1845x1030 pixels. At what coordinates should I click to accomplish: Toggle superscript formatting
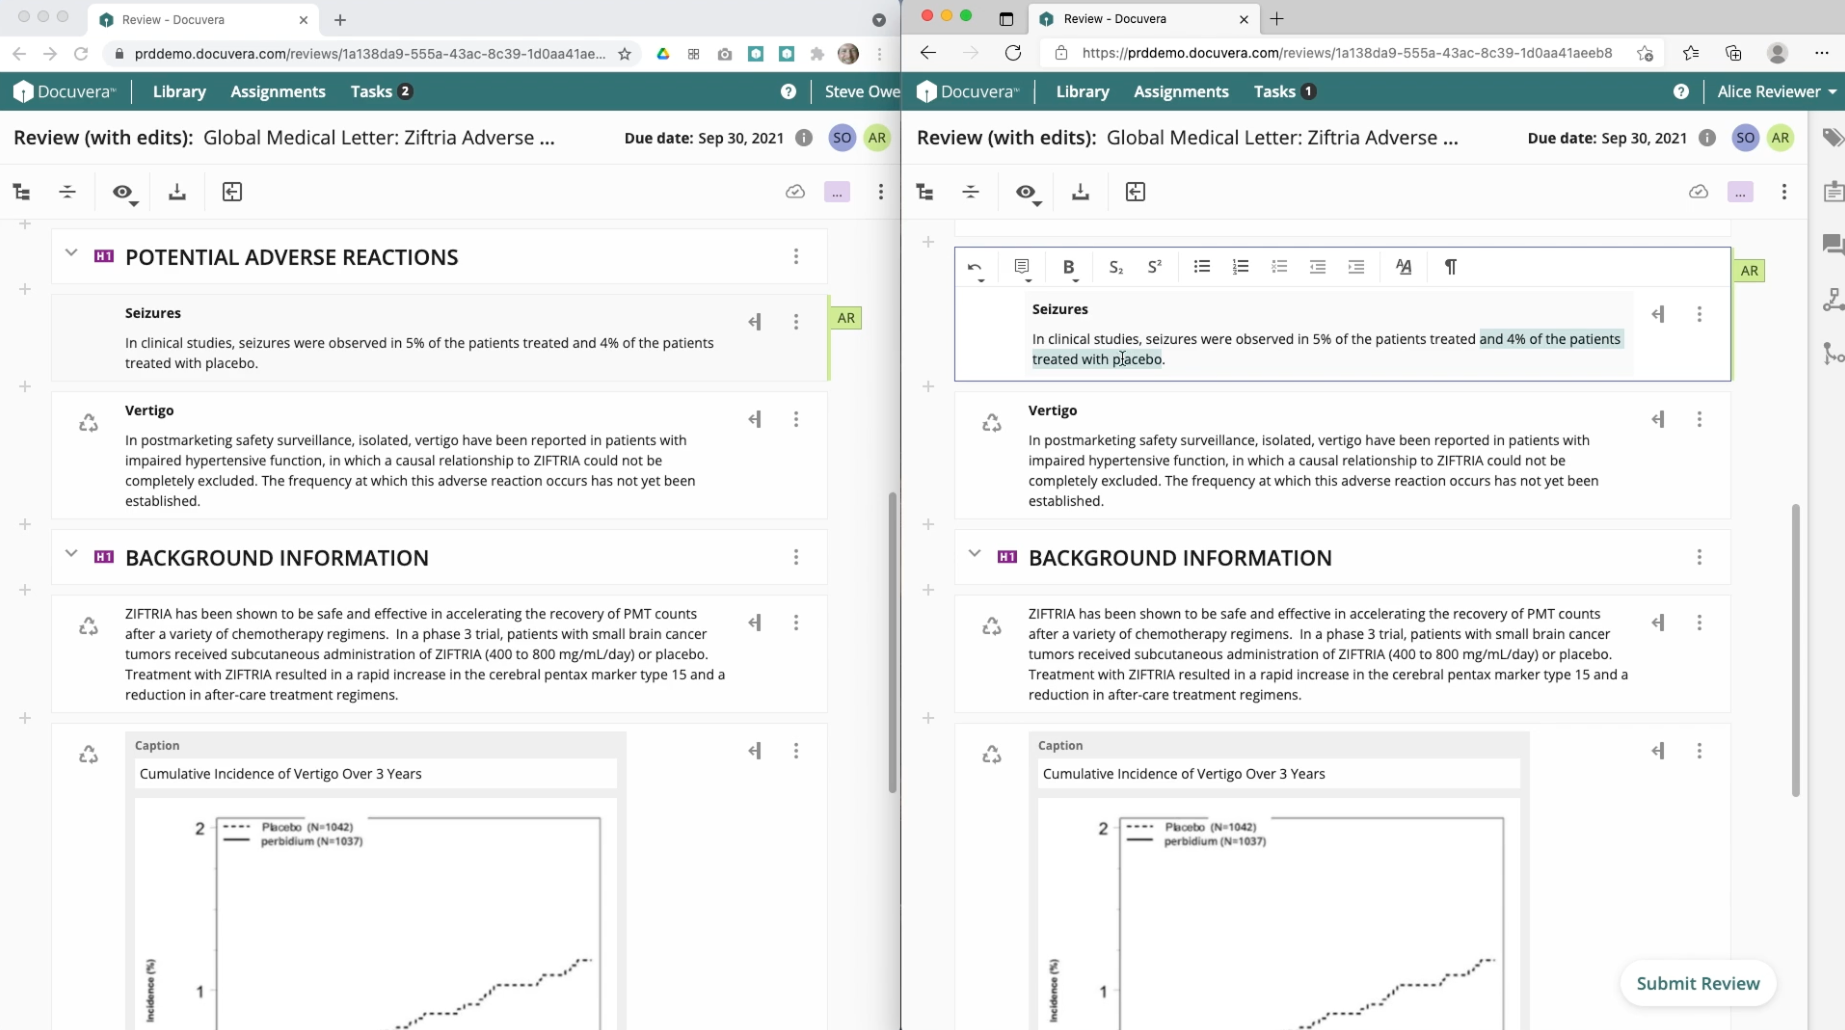pos(1154,267)
